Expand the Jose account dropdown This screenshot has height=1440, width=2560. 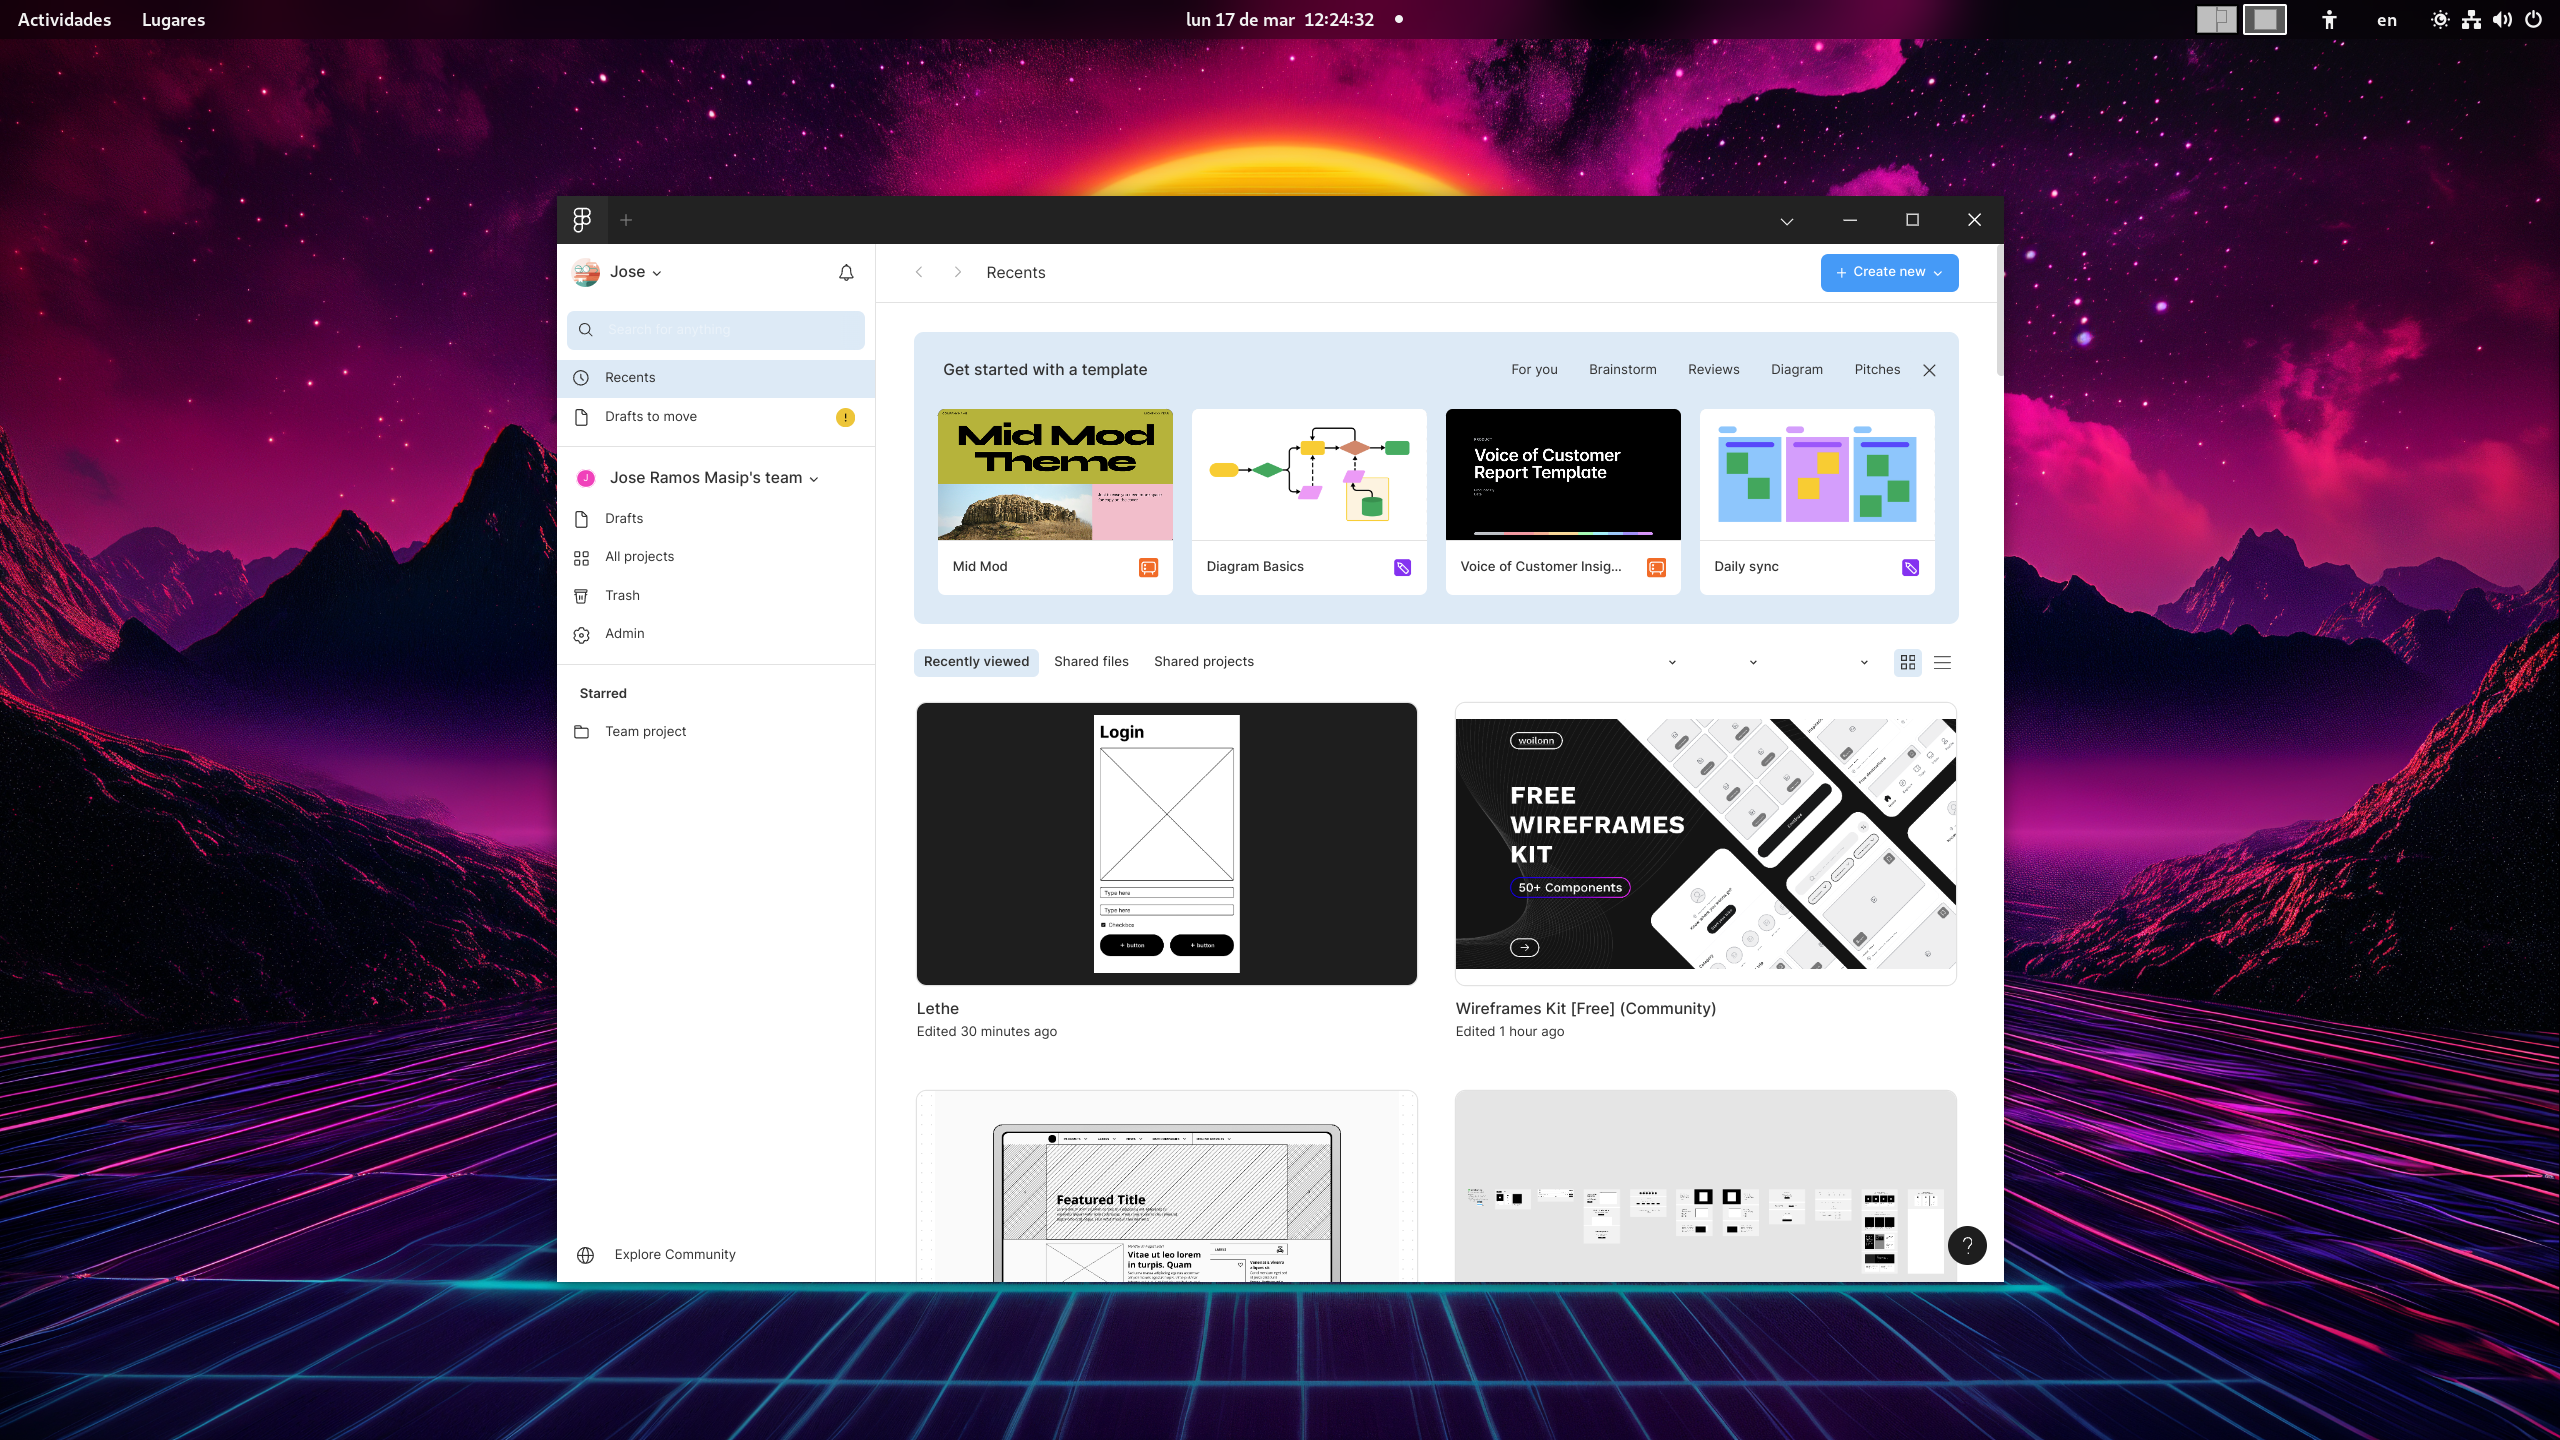(656, 273)
